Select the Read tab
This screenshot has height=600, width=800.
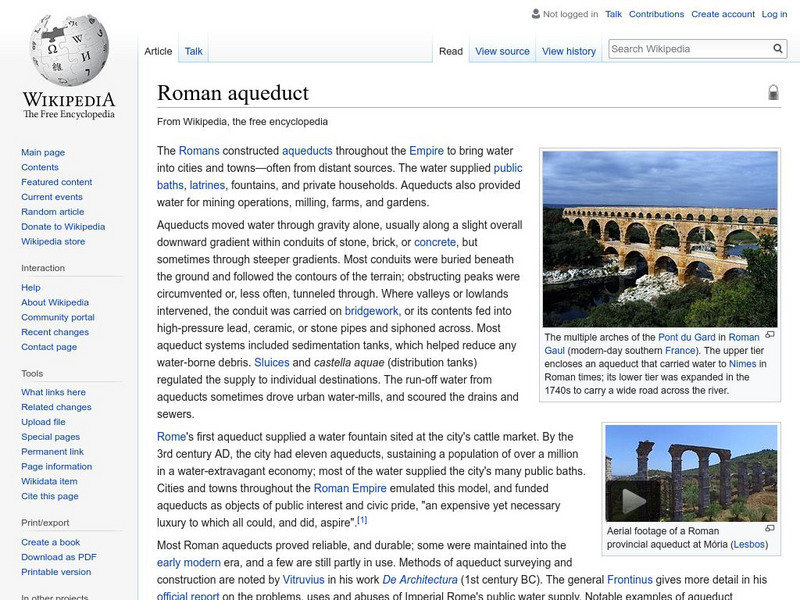coord(451,51)
